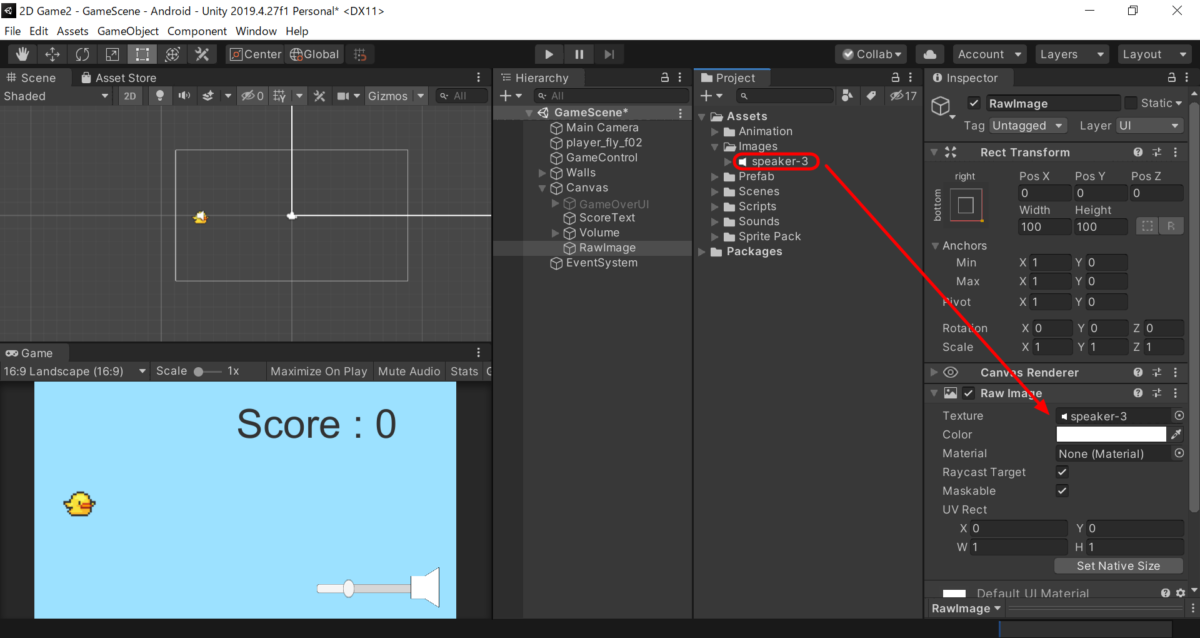Select the Transform tool
This screenshot has height=638, width=1200.
click(172, 54)
